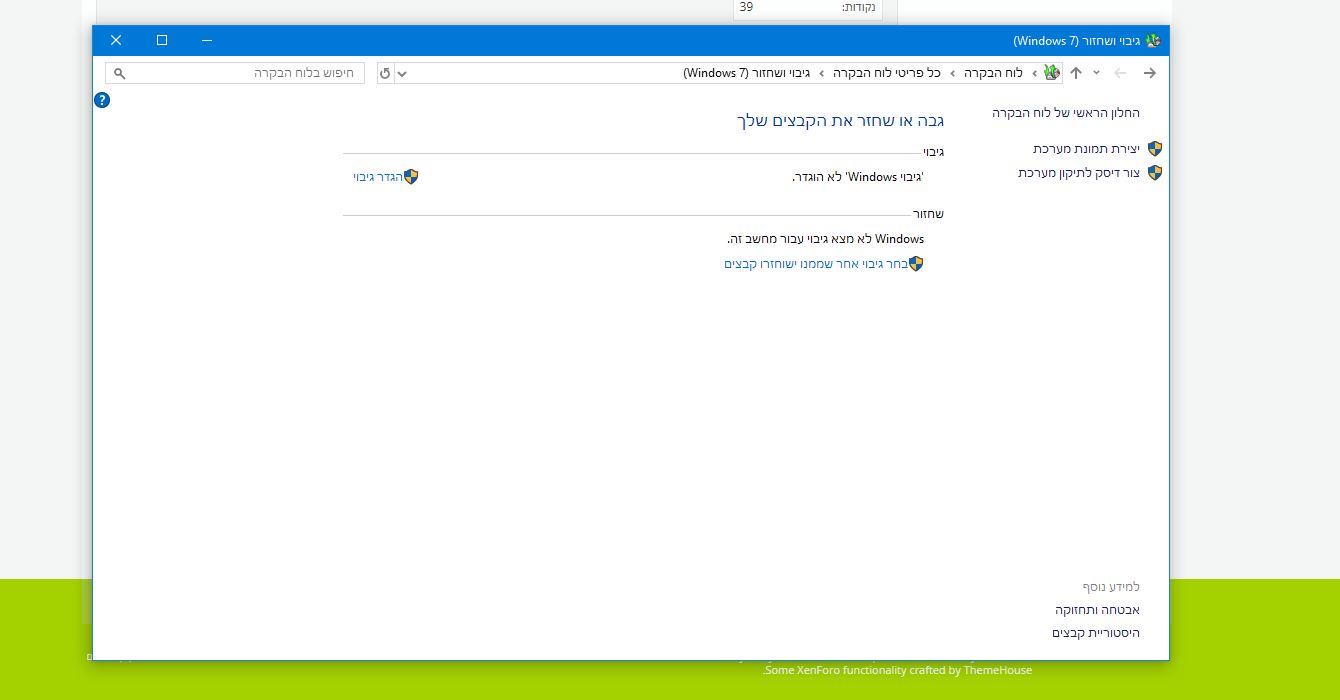Click heading 'גבה או שחזר את הקבצים שלך'
Screen dimensions: 1340x700
click(x=841, y=121)
